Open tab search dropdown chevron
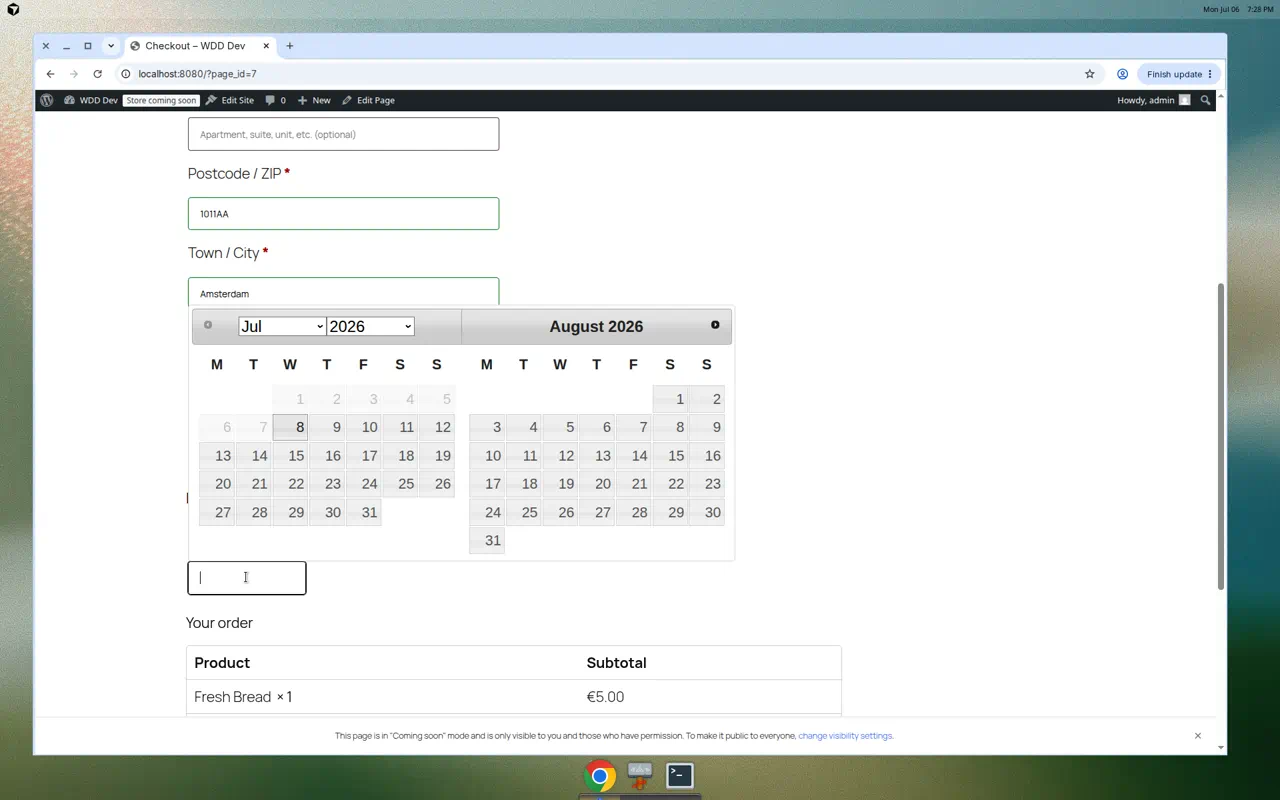Viewport: 1280px width, 800px height. point(111,46)
